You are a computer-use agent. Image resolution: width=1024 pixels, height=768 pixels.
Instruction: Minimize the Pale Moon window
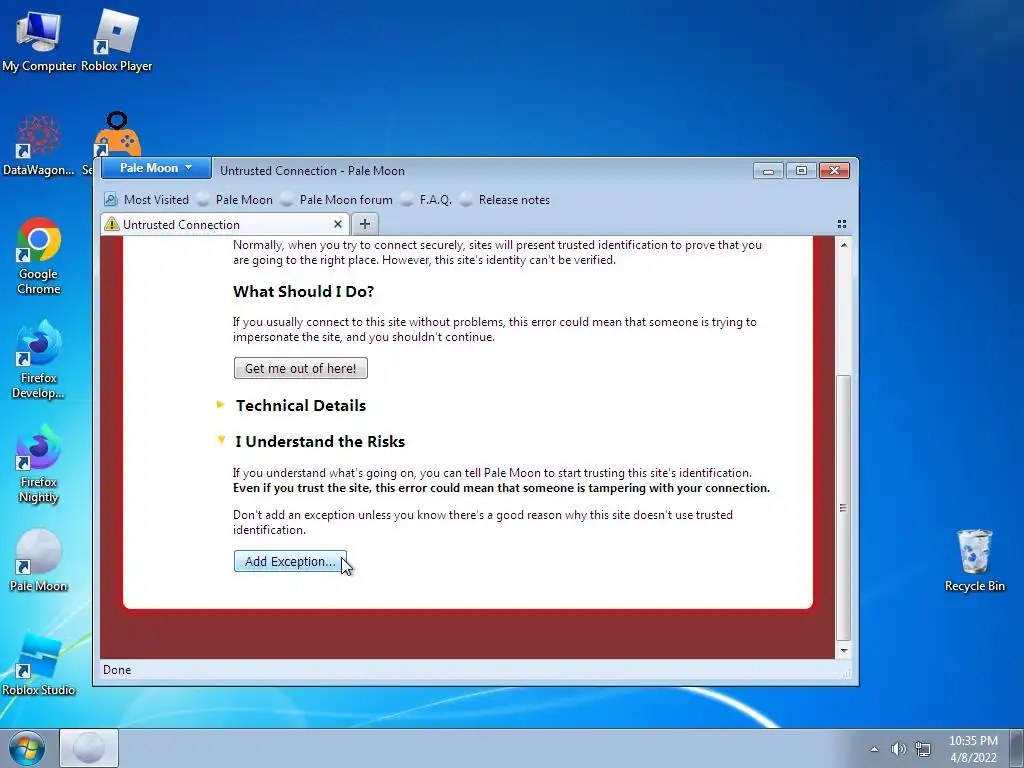tap(769, 170)
